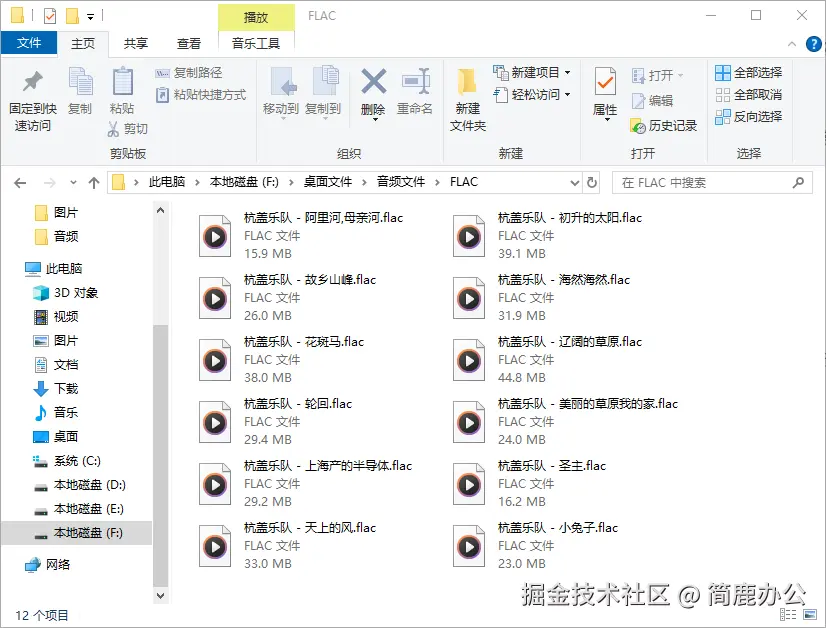
Task: Open 桌面 in the navigation pane
Action: tap(56, 437)
